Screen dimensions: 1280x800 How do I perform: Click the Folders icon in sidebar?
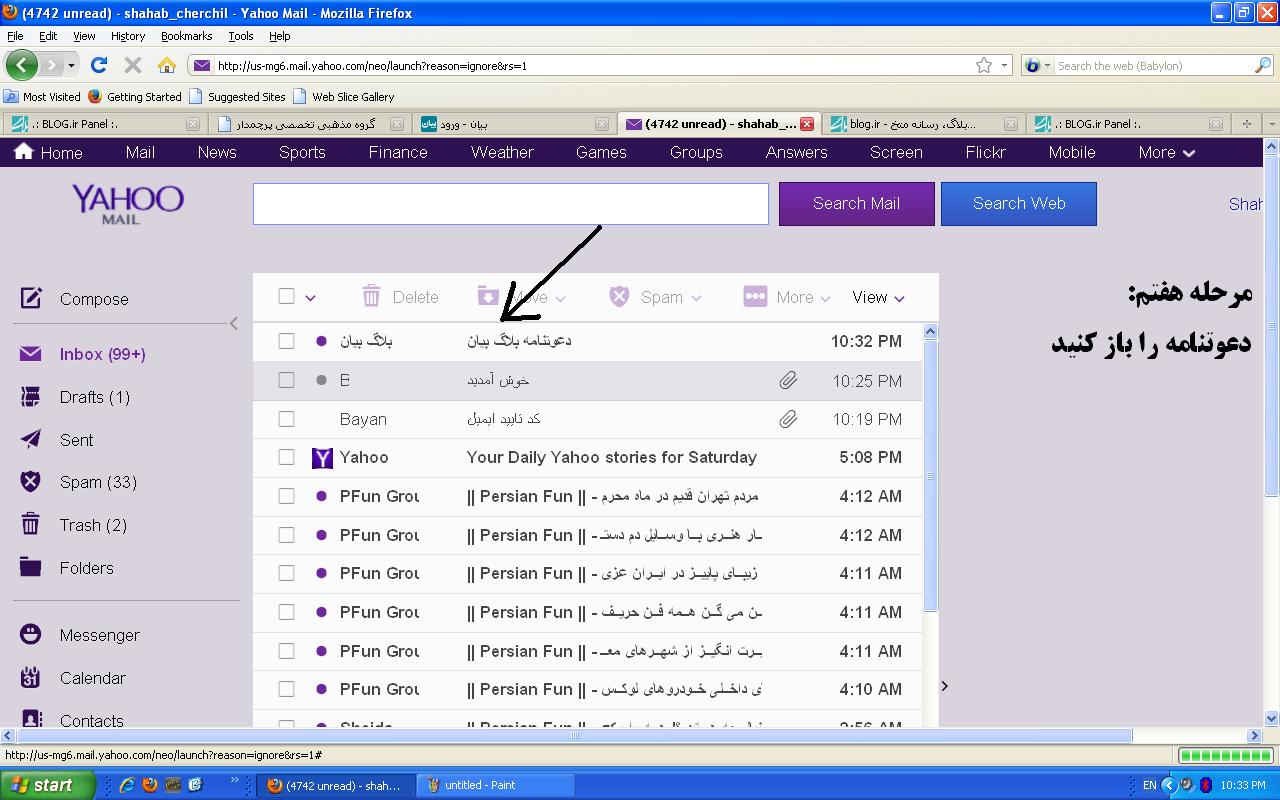[31, 567]
